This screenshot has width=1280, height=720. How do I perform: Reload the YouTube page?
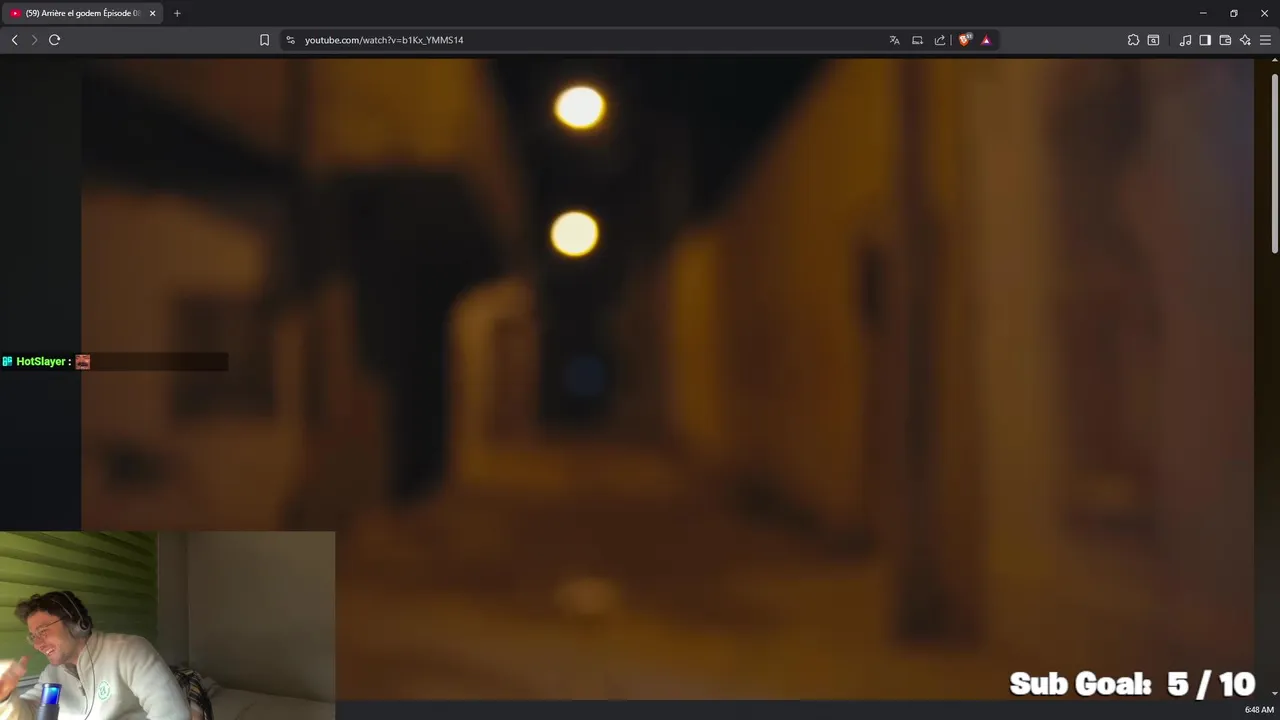click(x=55, y=40)
